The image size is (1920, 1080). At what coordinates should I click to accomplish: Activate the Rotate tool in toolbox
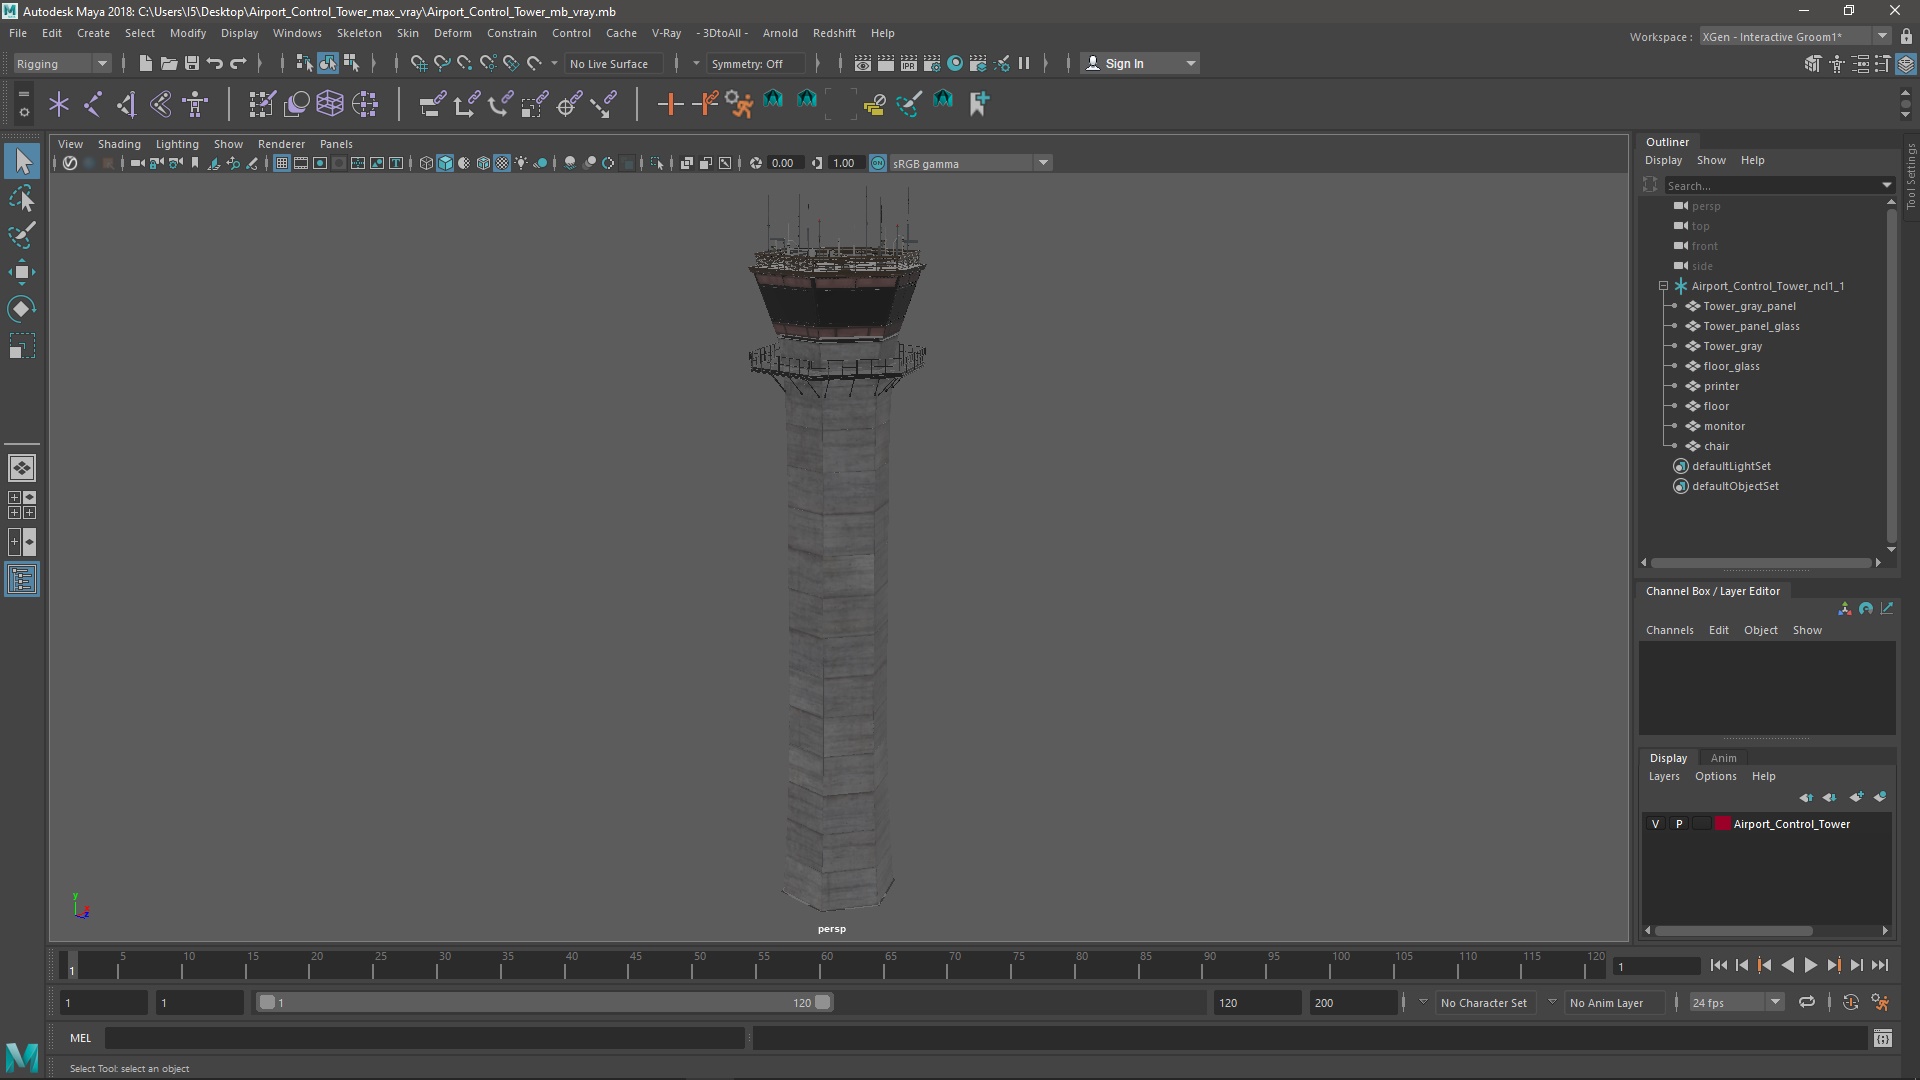pos(22,309)
